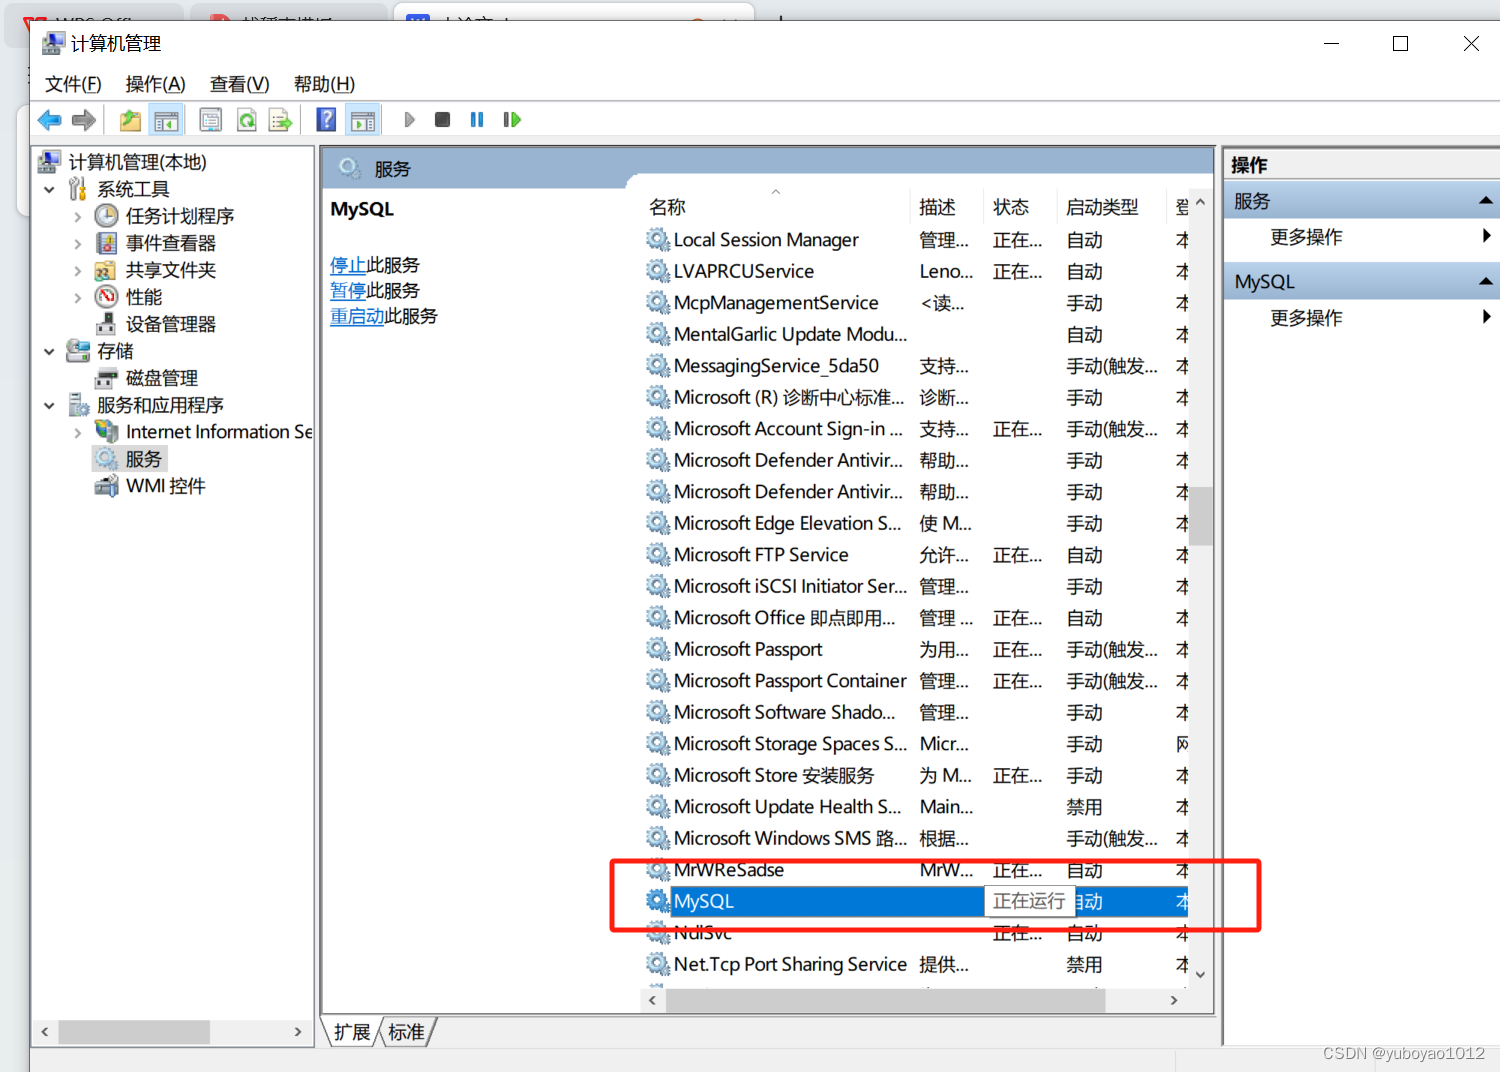The image size is (1500, 1072).
Task: Expand the Internet Information Services node
Action: click(x=78, y=432)
